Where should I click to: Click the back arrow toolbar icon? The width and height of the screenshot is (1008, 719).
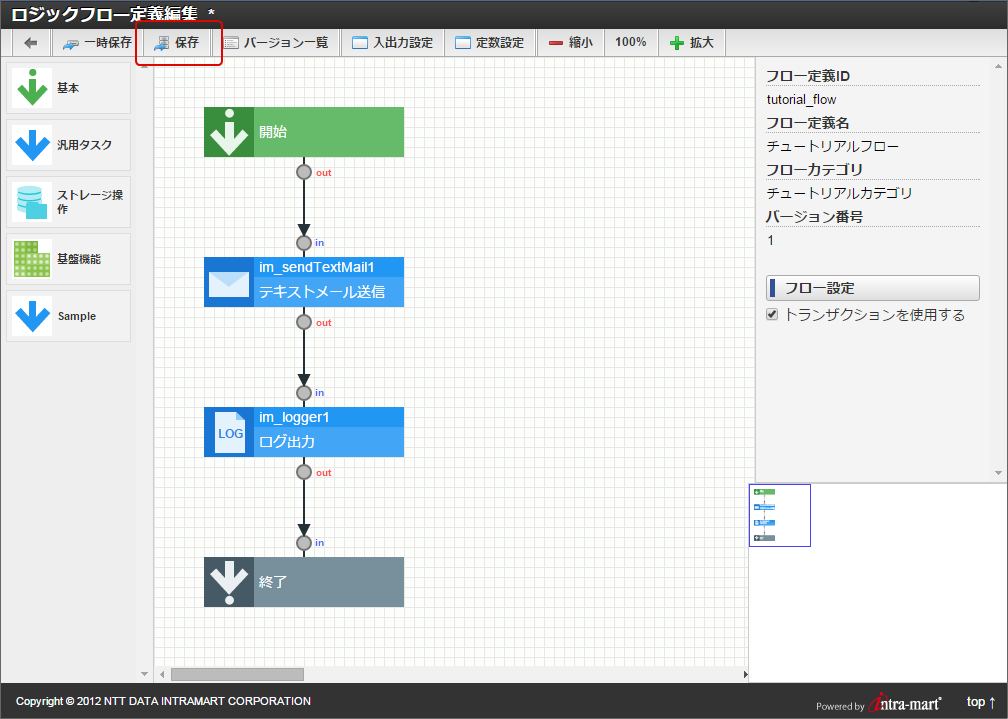pyautogui.click(x=31, y=43)
